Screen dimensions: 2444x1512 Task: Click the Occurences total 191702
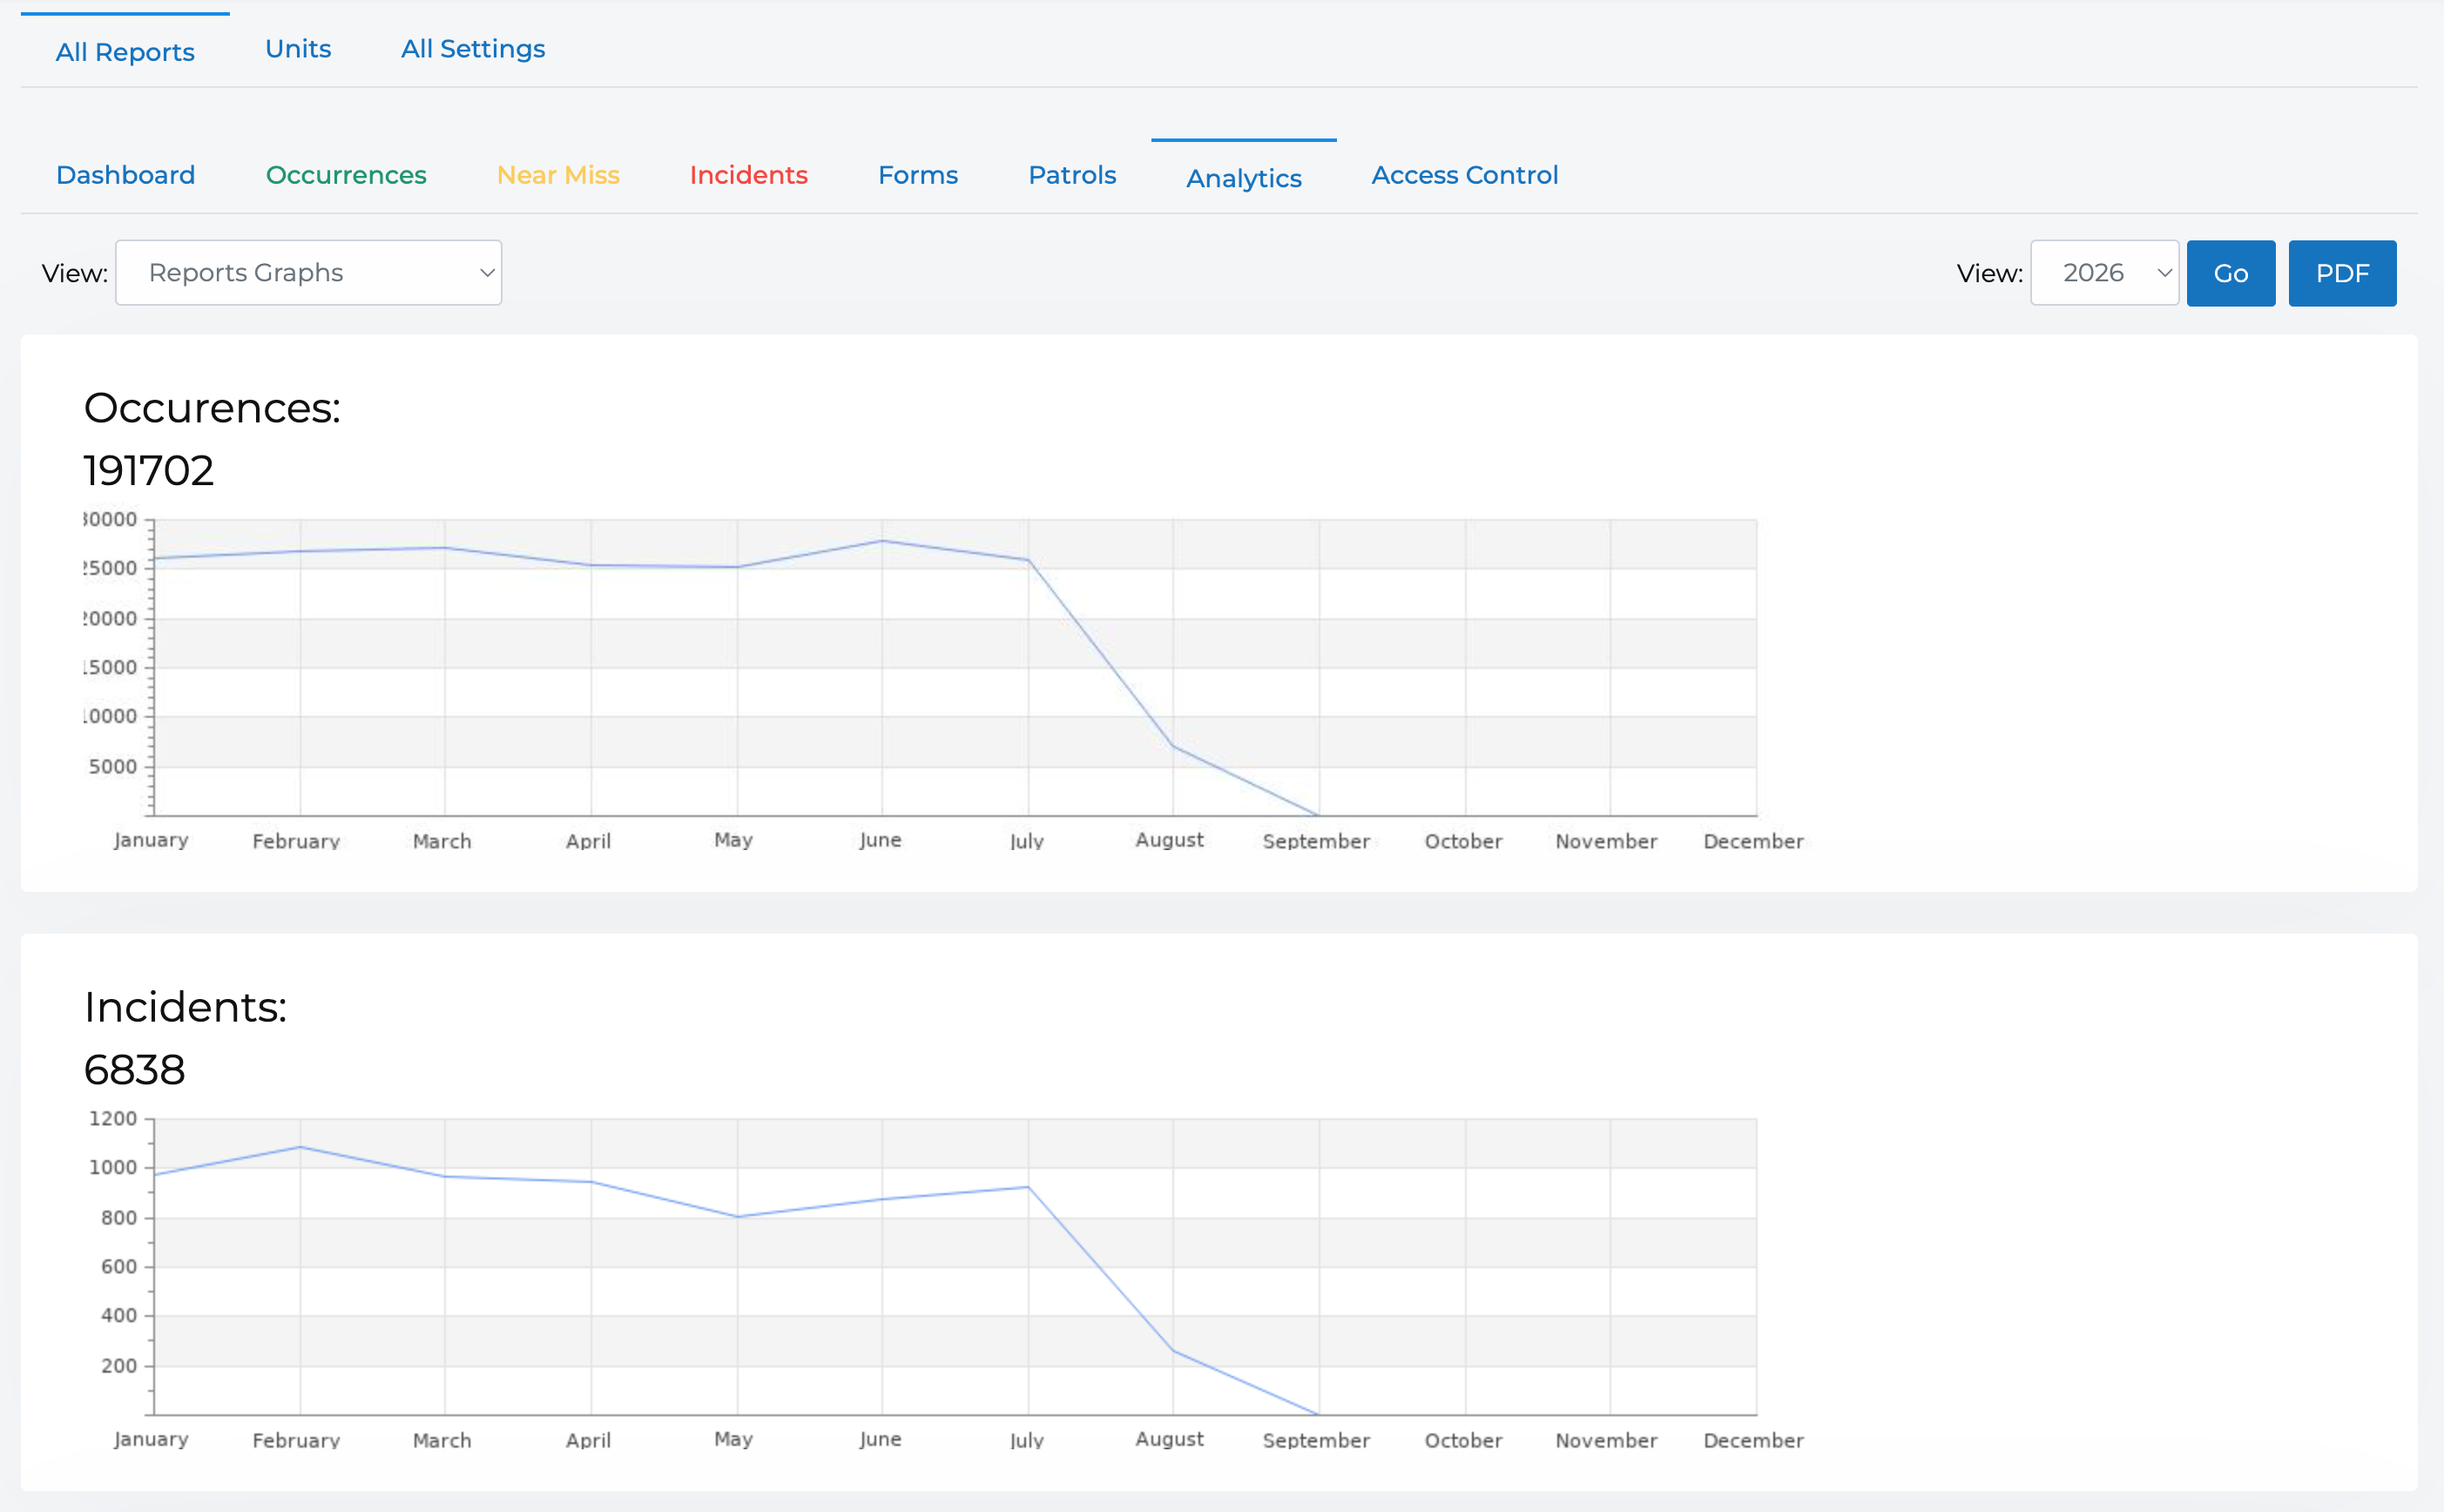[149, 471]
